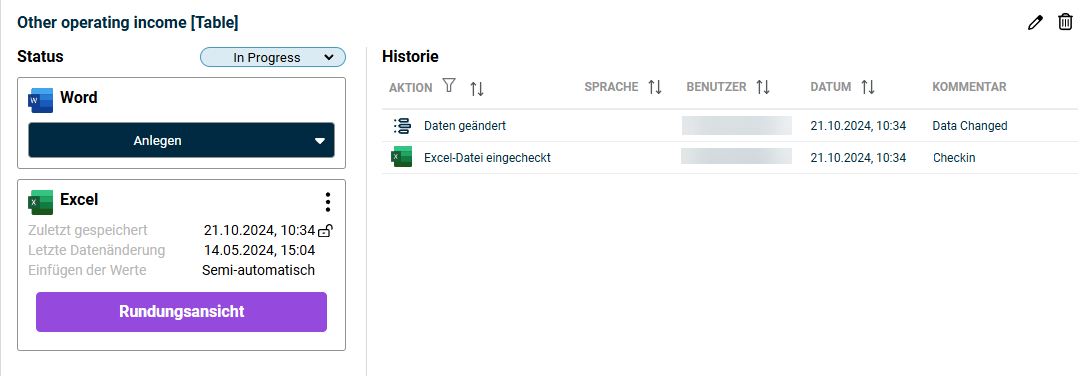Click the Datum column header text

click(831, 87)
